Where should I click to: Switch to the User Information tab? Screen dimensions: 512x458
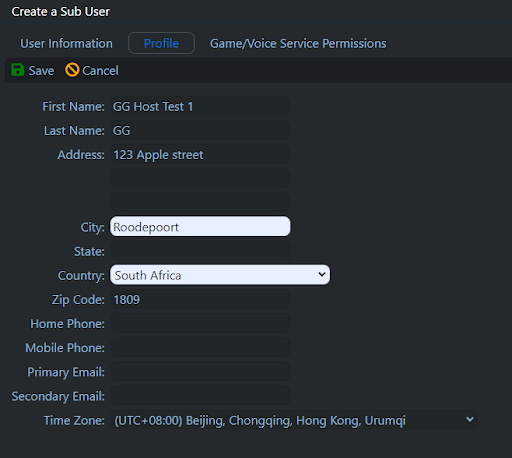pos(66,43)
